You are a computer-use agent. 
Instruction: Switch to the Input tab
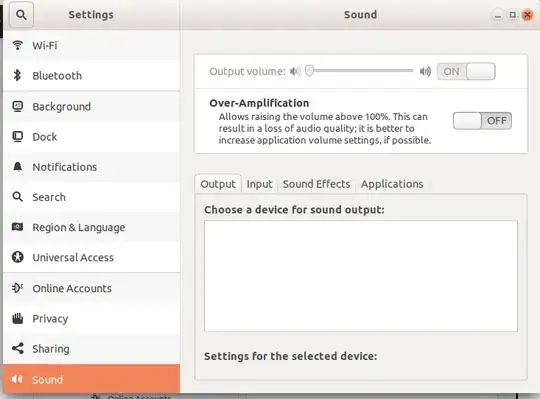pos(259,184)
